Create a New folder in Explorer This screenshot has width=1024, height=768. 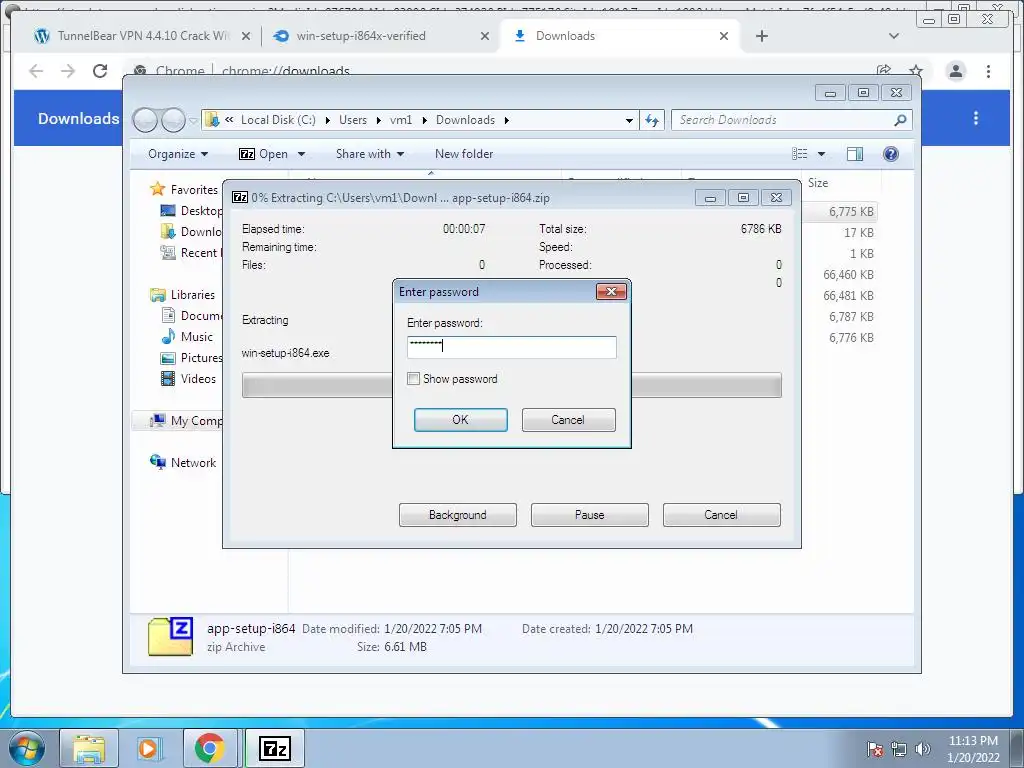point(464,154)
